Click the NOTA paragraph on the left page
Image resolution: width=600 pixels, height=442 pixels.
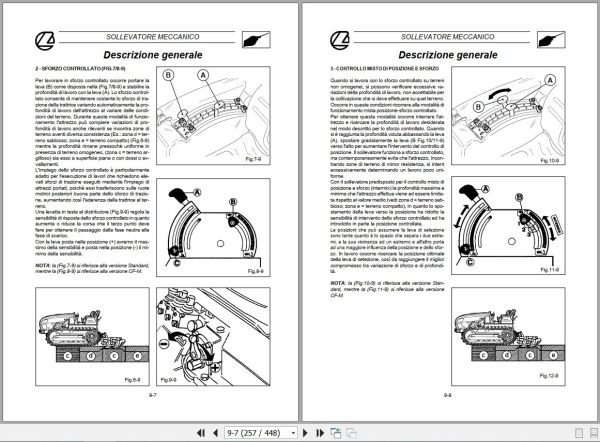[92, 268]
